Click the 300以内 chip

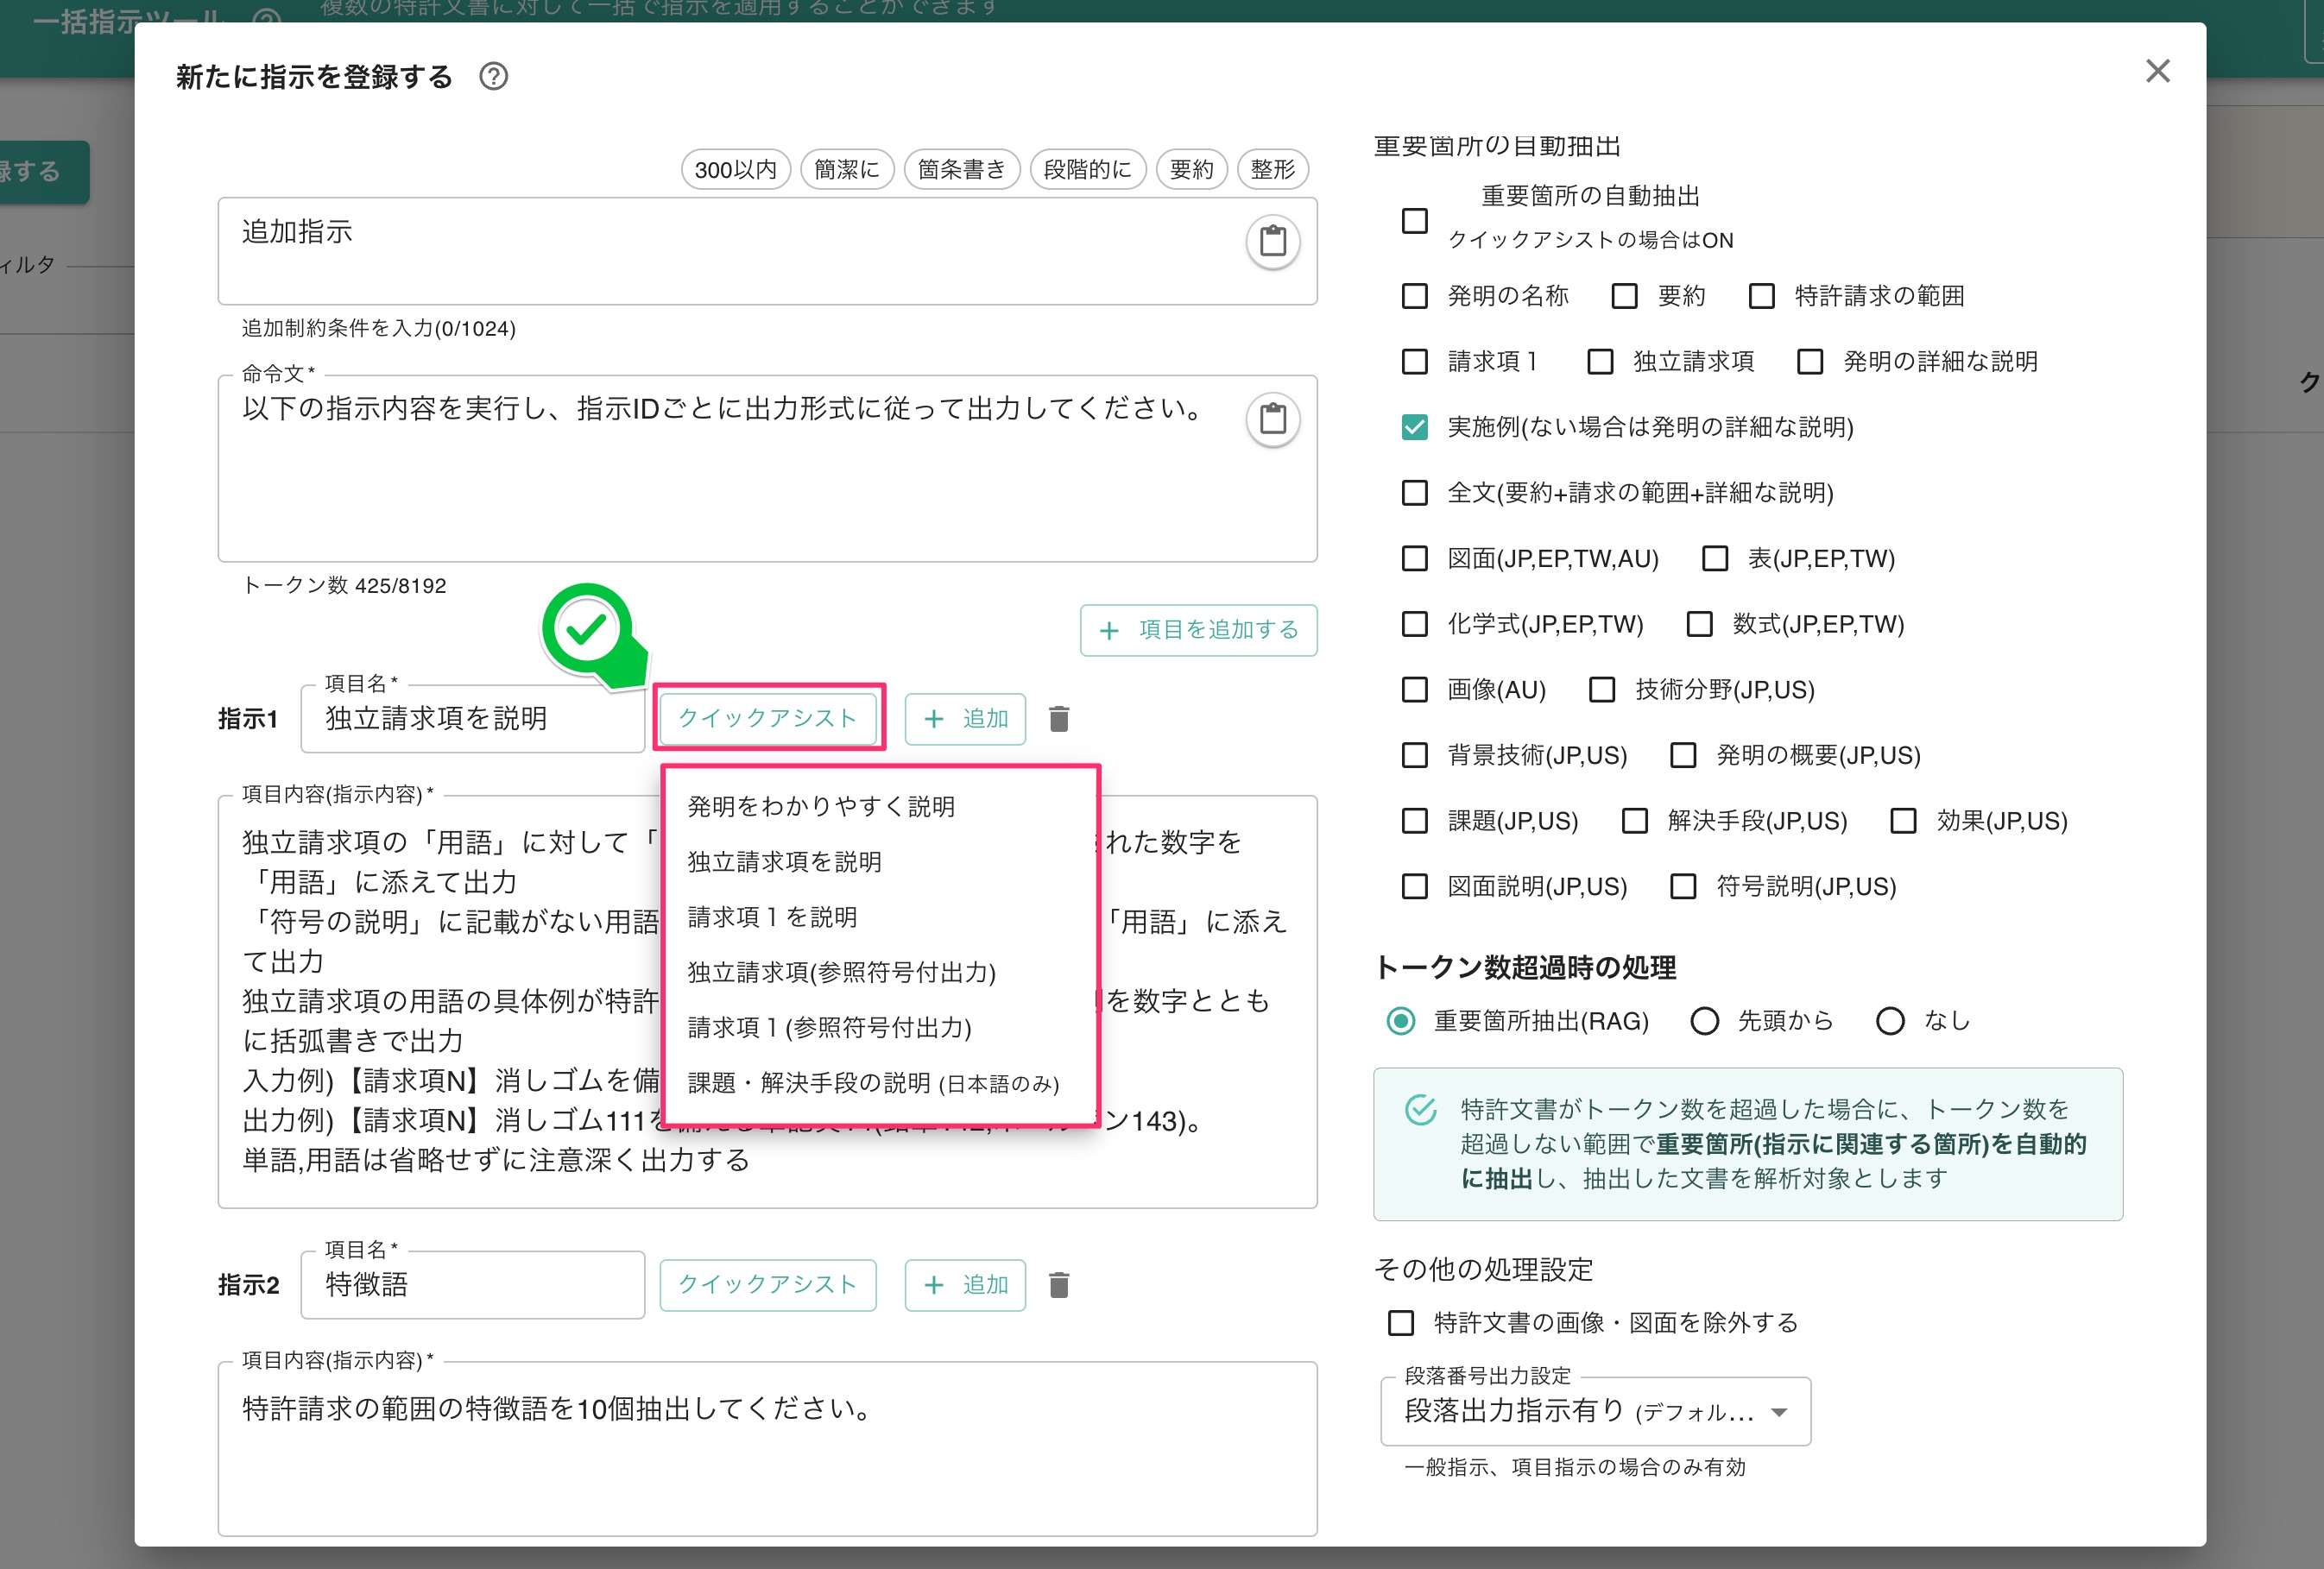point(736,170)
